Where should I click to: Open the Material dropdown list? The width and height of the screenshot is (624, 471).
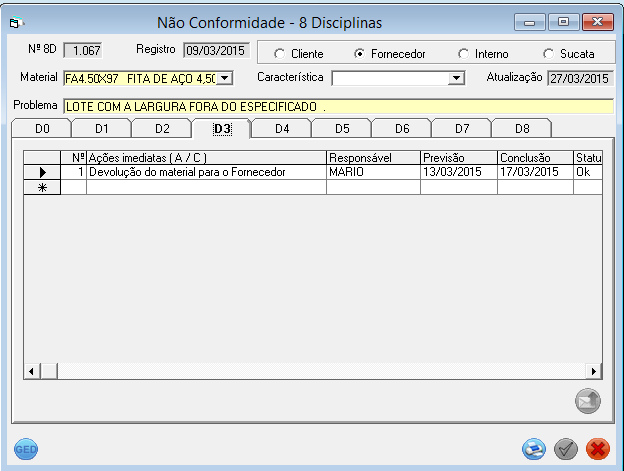(x=224, y=78)
